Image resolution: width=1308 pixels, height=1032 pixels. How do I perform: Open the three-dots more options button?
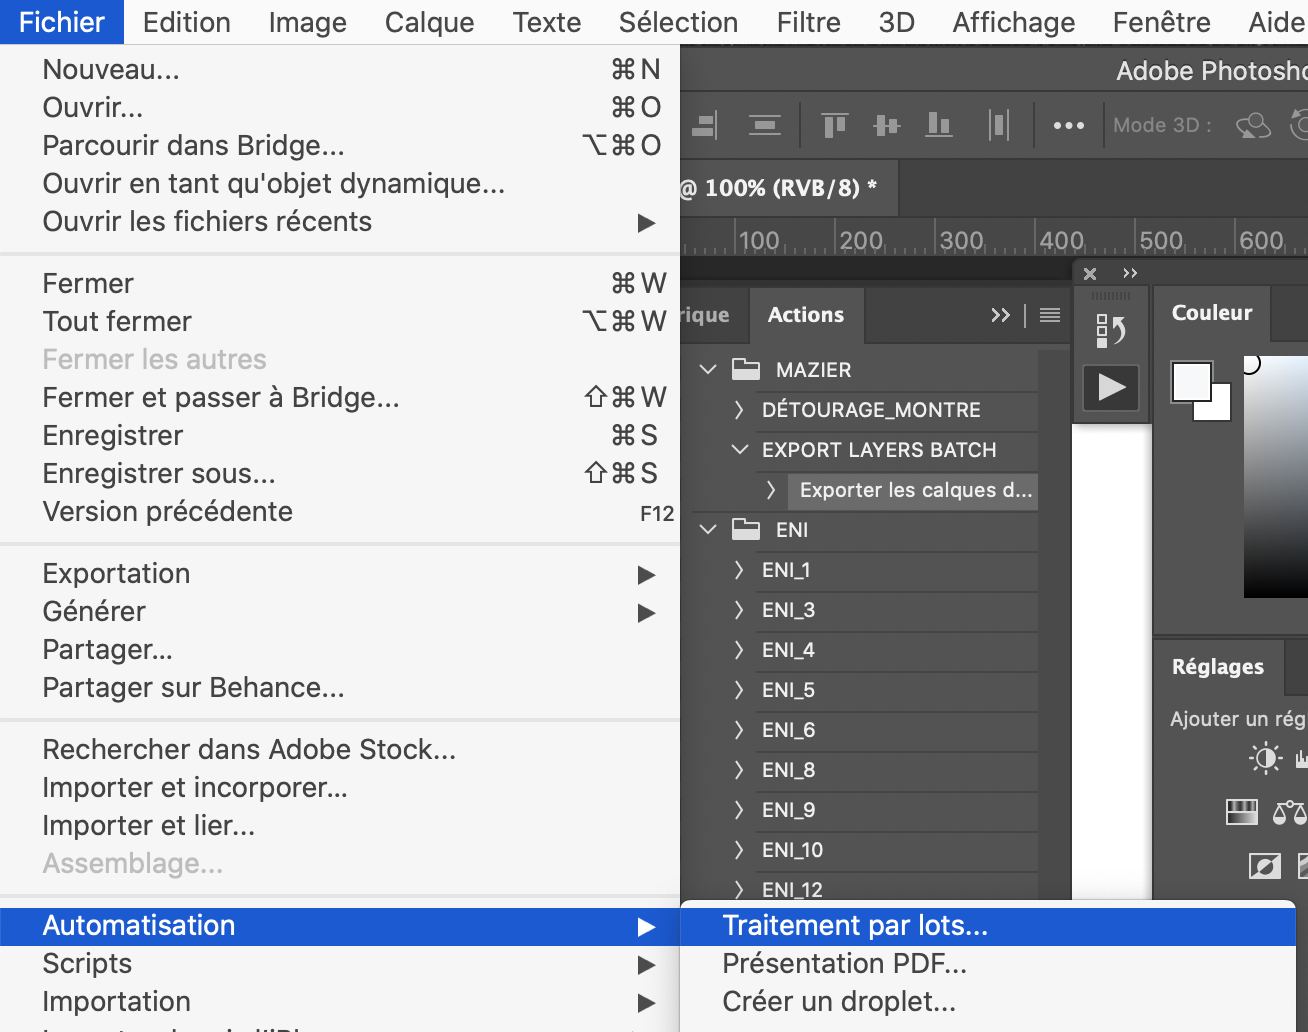1068,125
